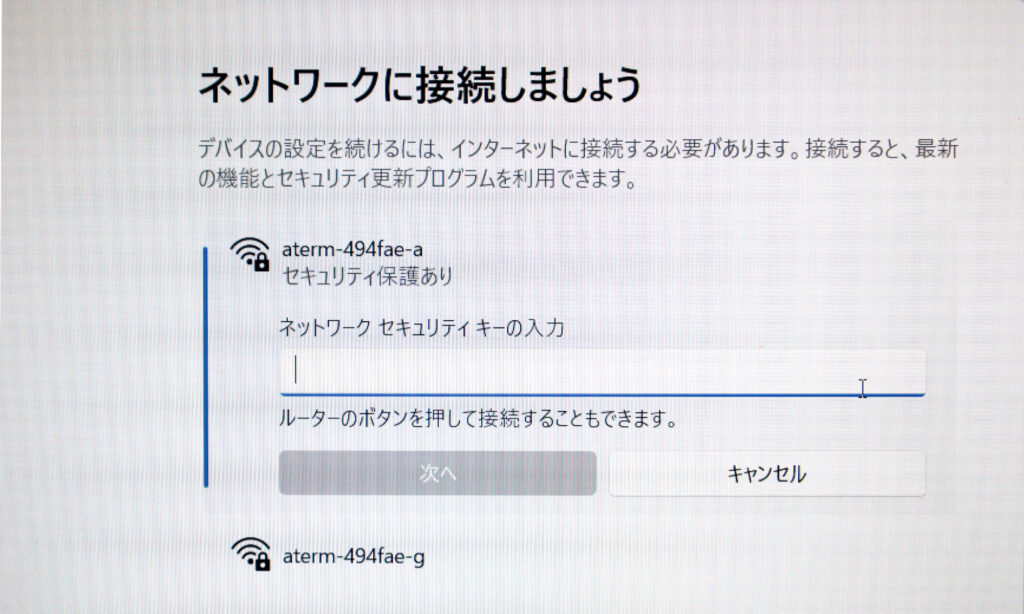The width and height of the screenshot is (1024, 614).
Task: Click the インターネットに接続する必要があります phrase
Action: [625, 149]
